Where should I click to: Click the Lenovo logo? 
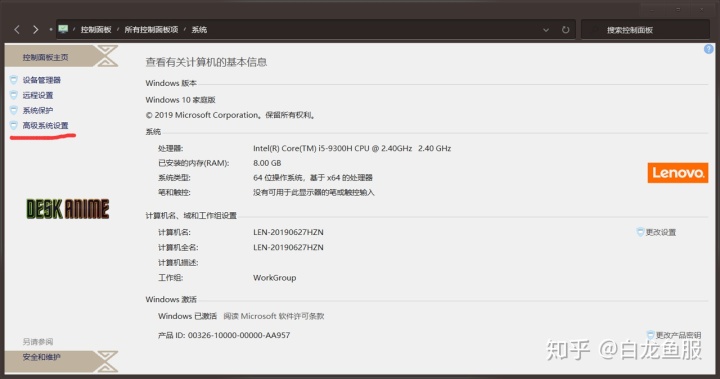(678, 173)
